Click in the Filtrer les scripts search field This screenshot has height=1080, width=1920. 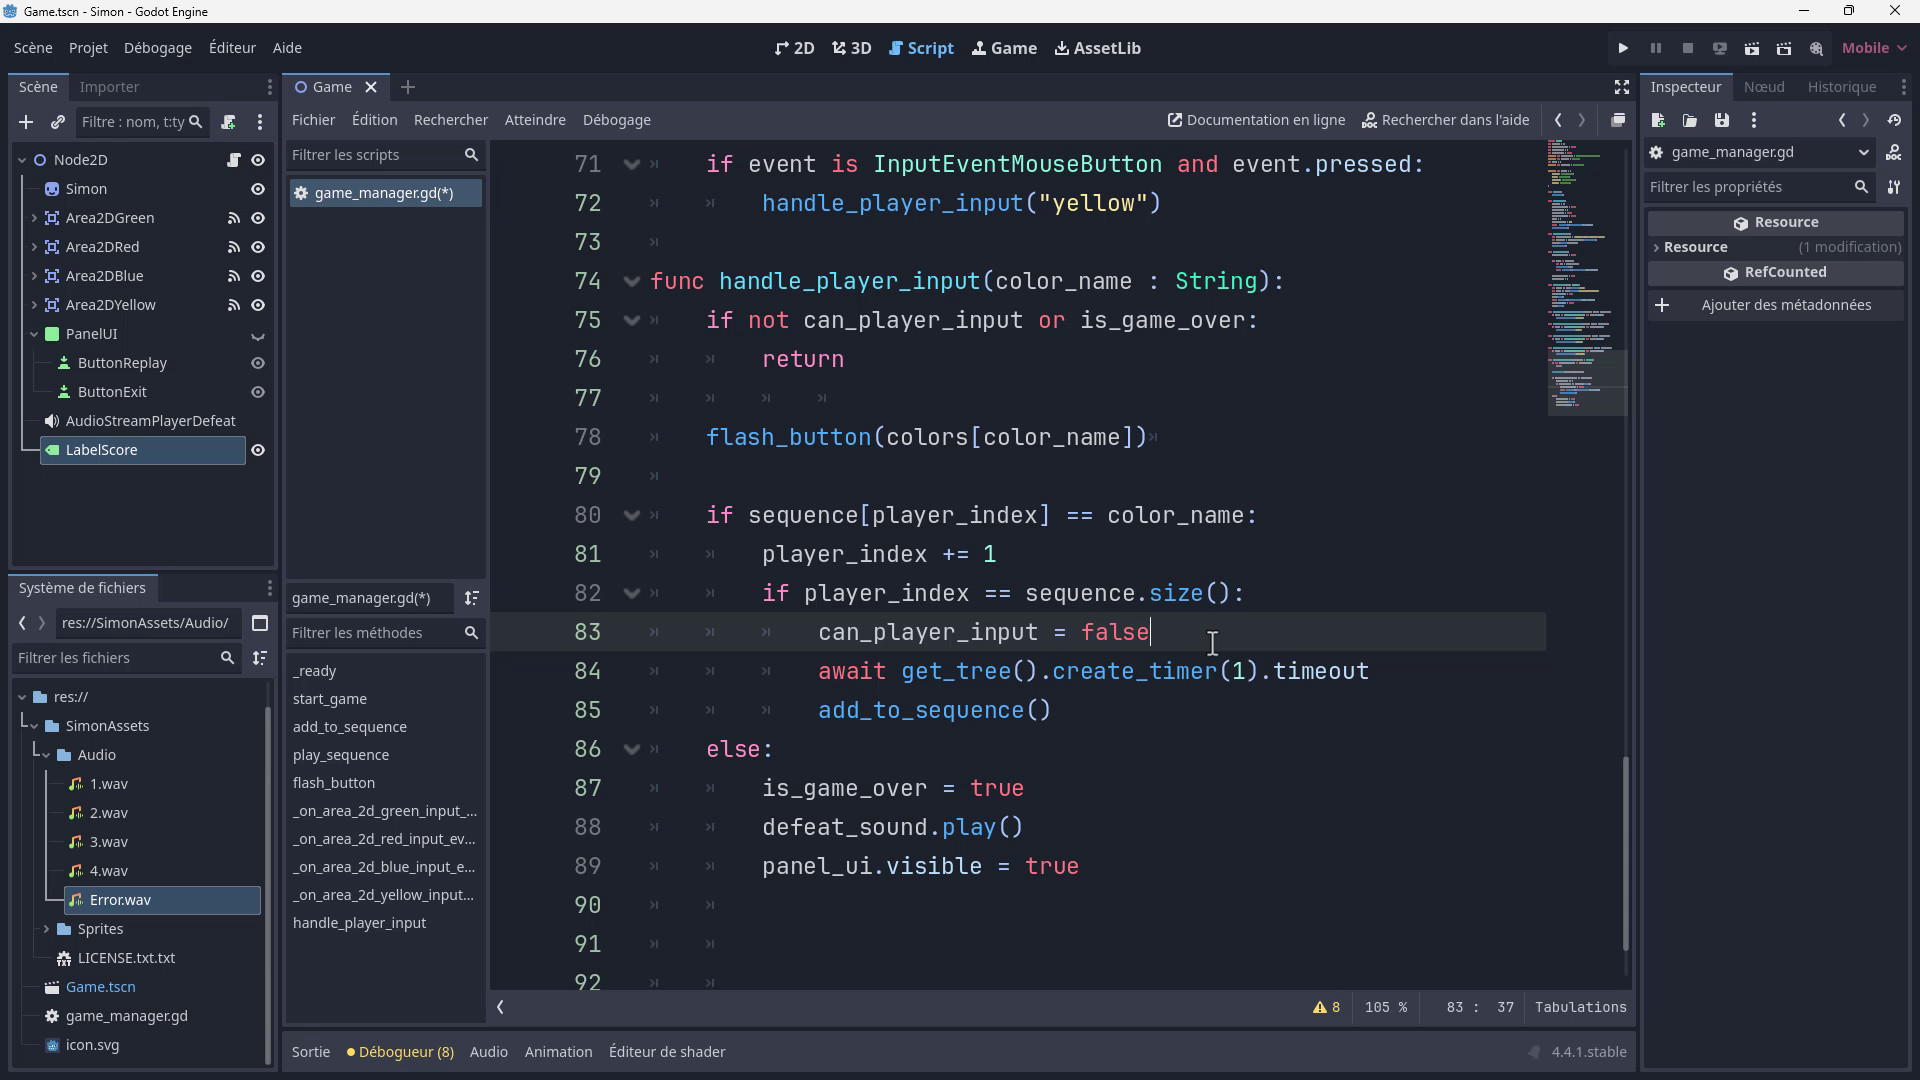(x=374, y=155)
